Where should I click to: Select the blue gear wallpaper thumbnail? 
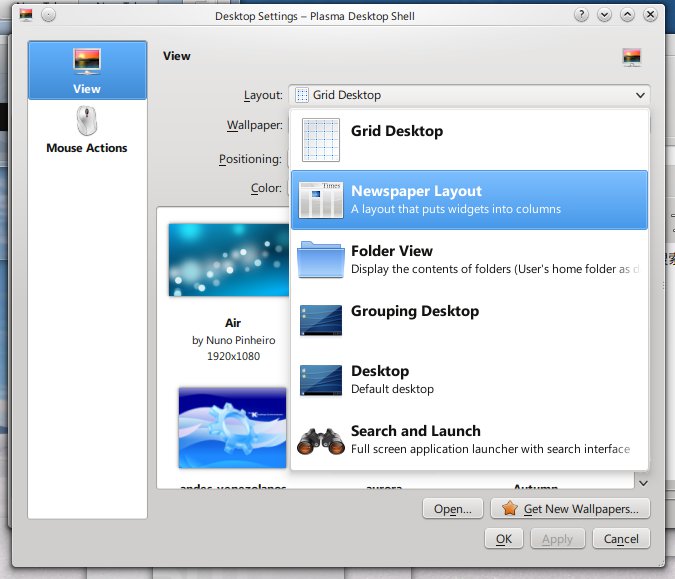tap(232, 427)
